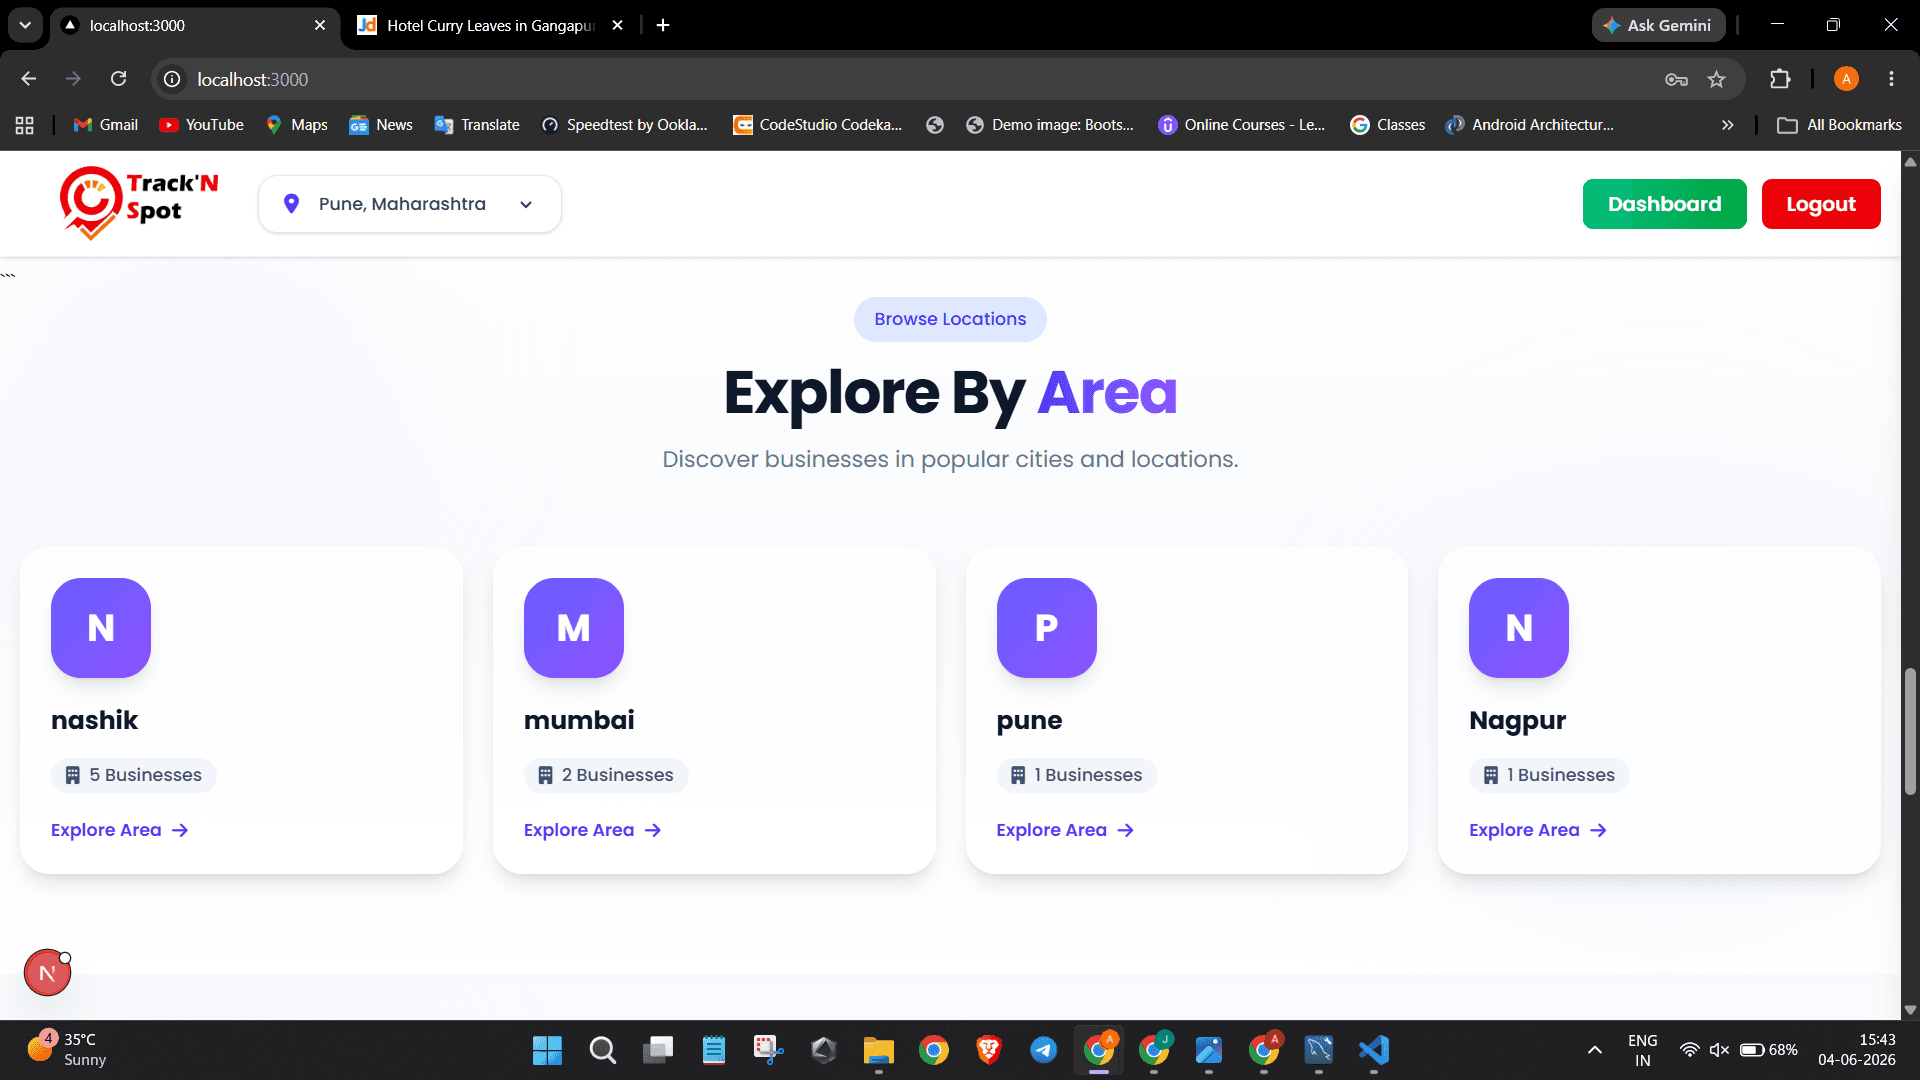The image size is (1920, 1080).
Task: Open the nashik area letter icon
Action: pos(101,628)
